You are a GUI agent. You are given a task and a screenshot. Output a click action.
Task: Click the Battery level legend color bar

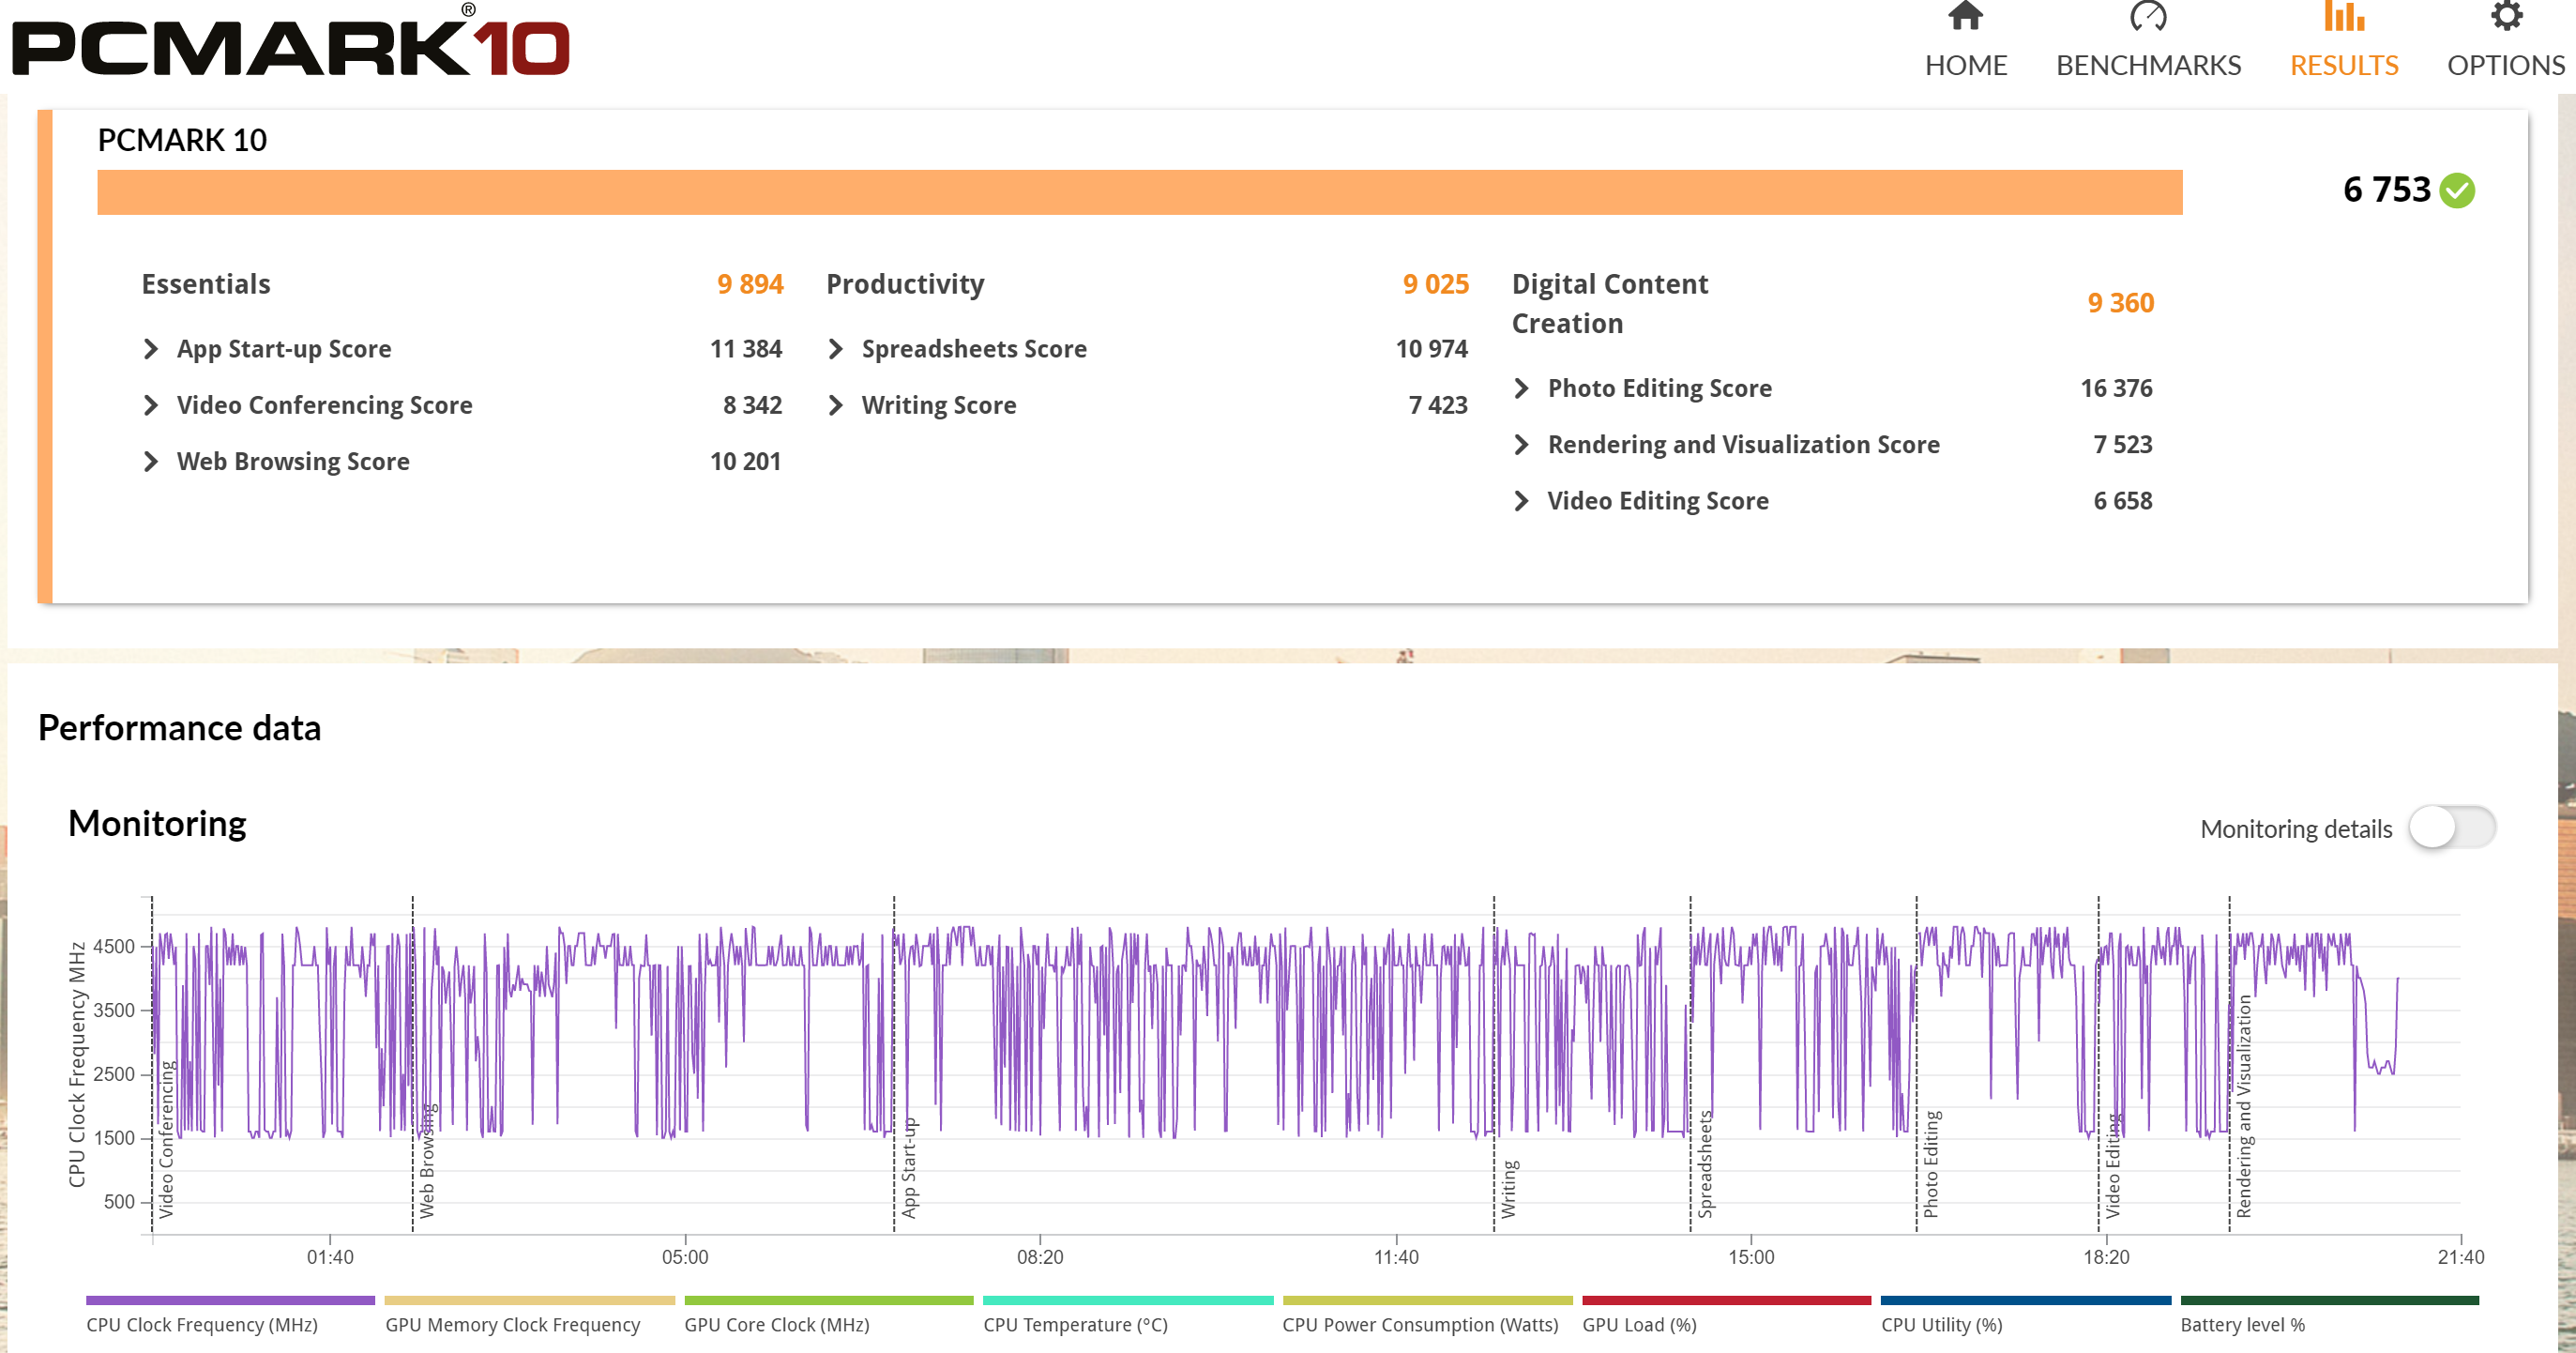(x=2328, y=1300)
